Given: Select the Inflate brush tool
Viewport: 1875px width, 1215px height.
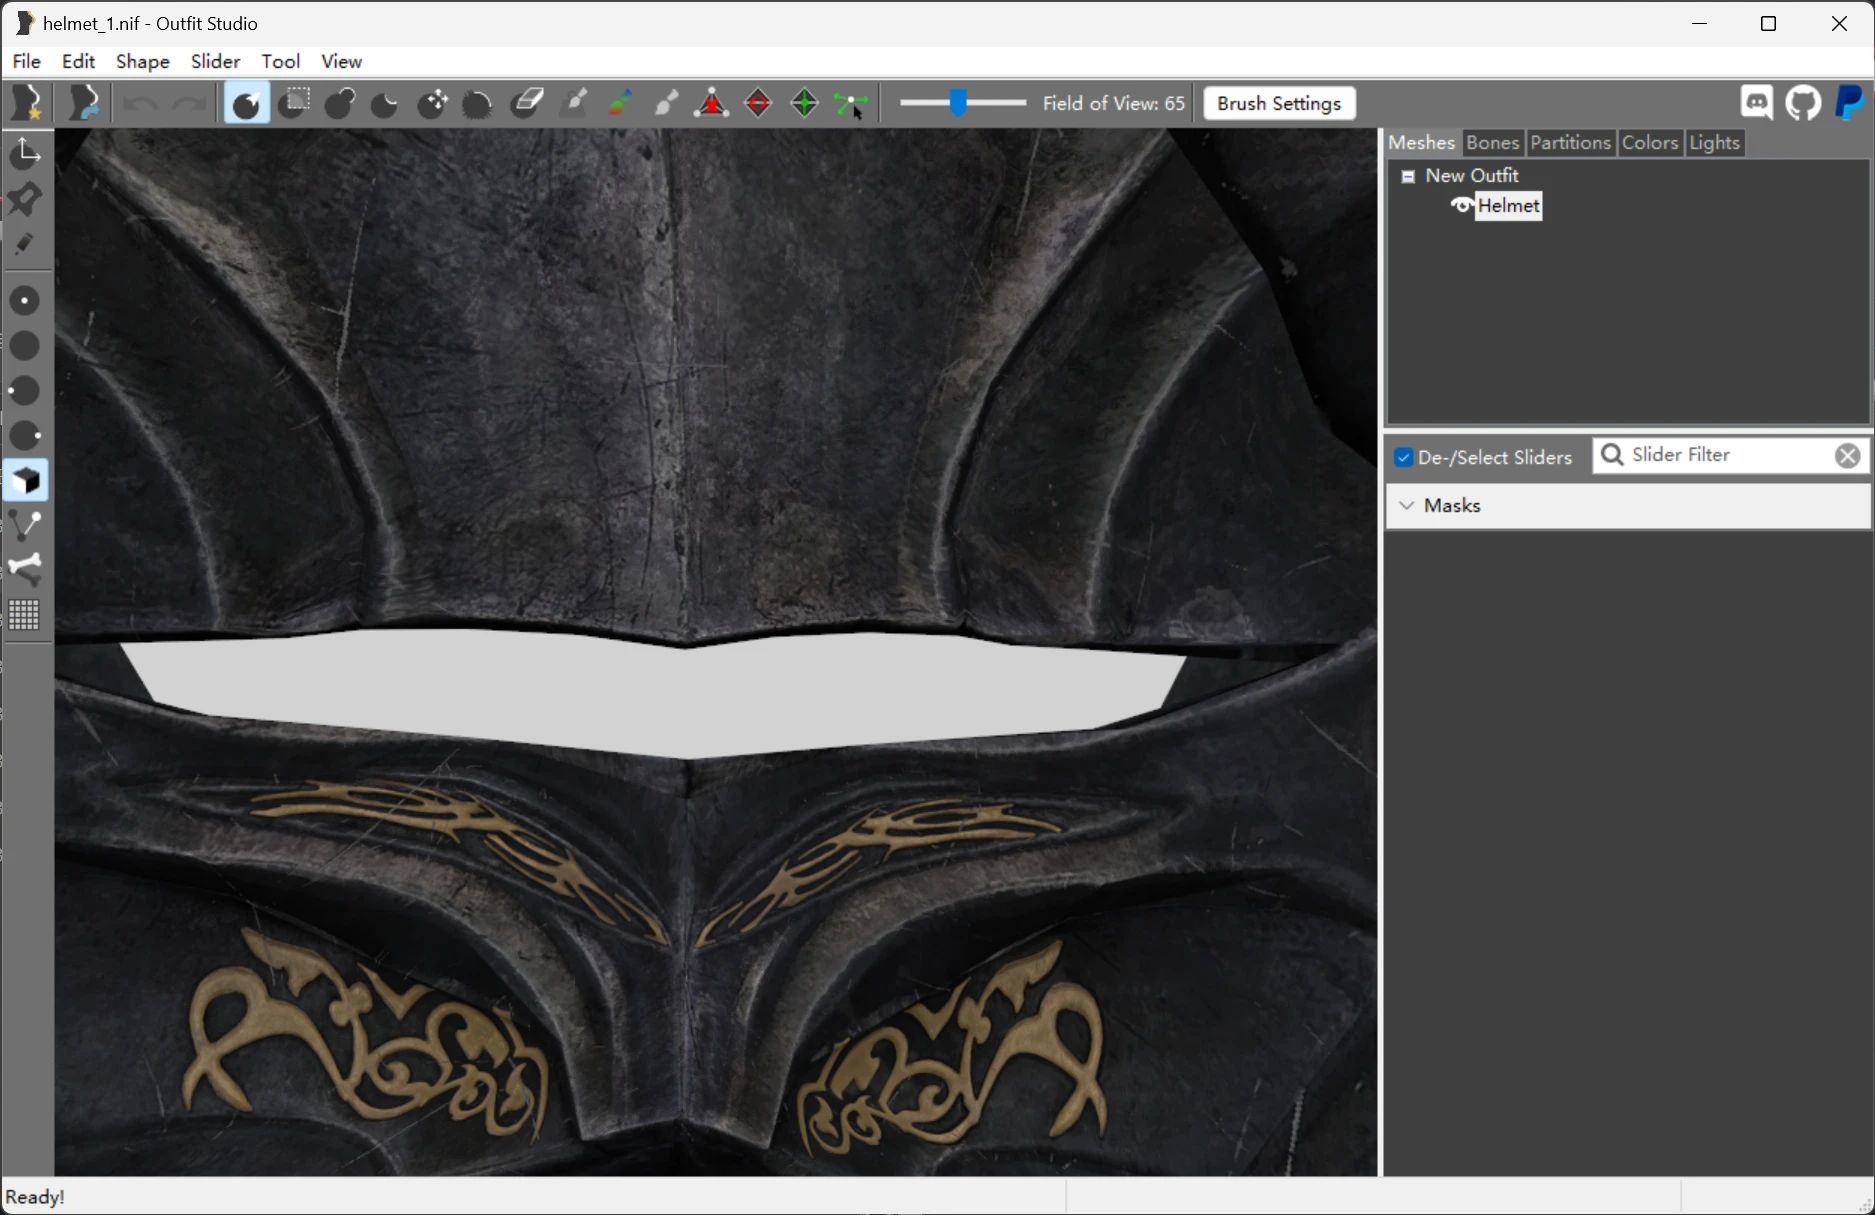Looking at the screenshot, I should pos(340,103).
